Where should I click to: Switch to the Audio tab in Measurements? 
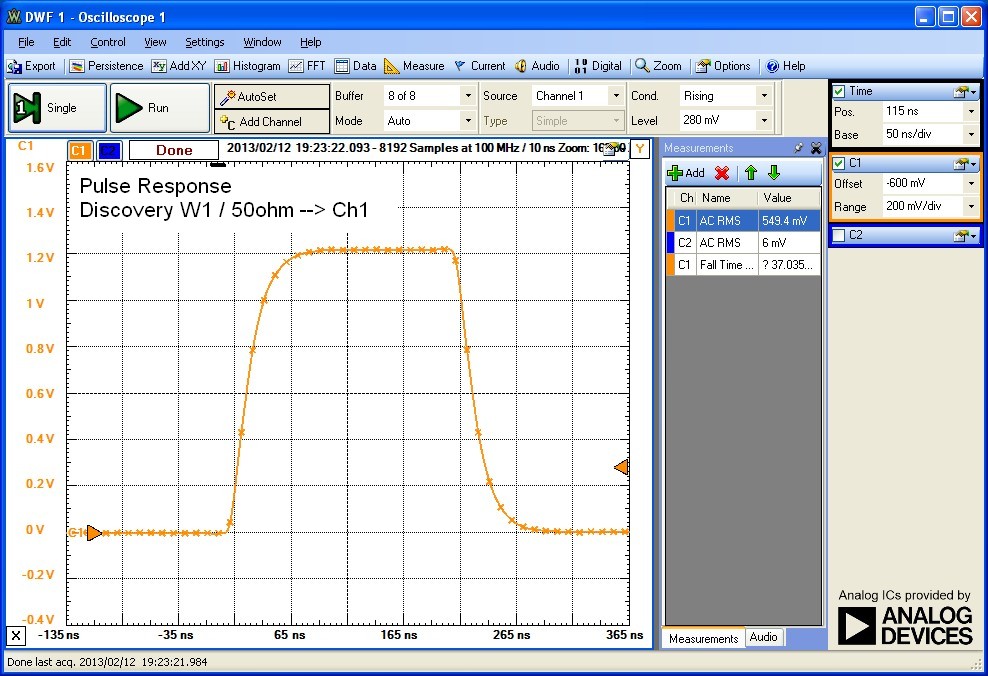764,638
